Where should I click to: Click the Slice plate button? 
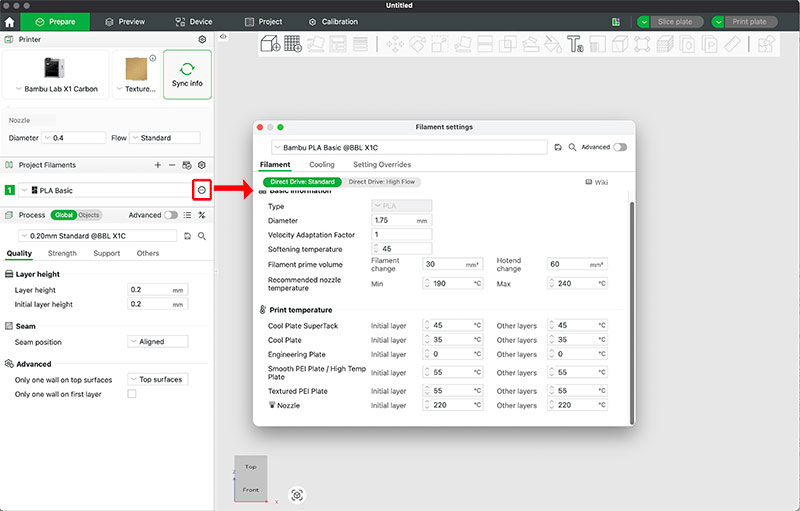[x=677, y=22]
